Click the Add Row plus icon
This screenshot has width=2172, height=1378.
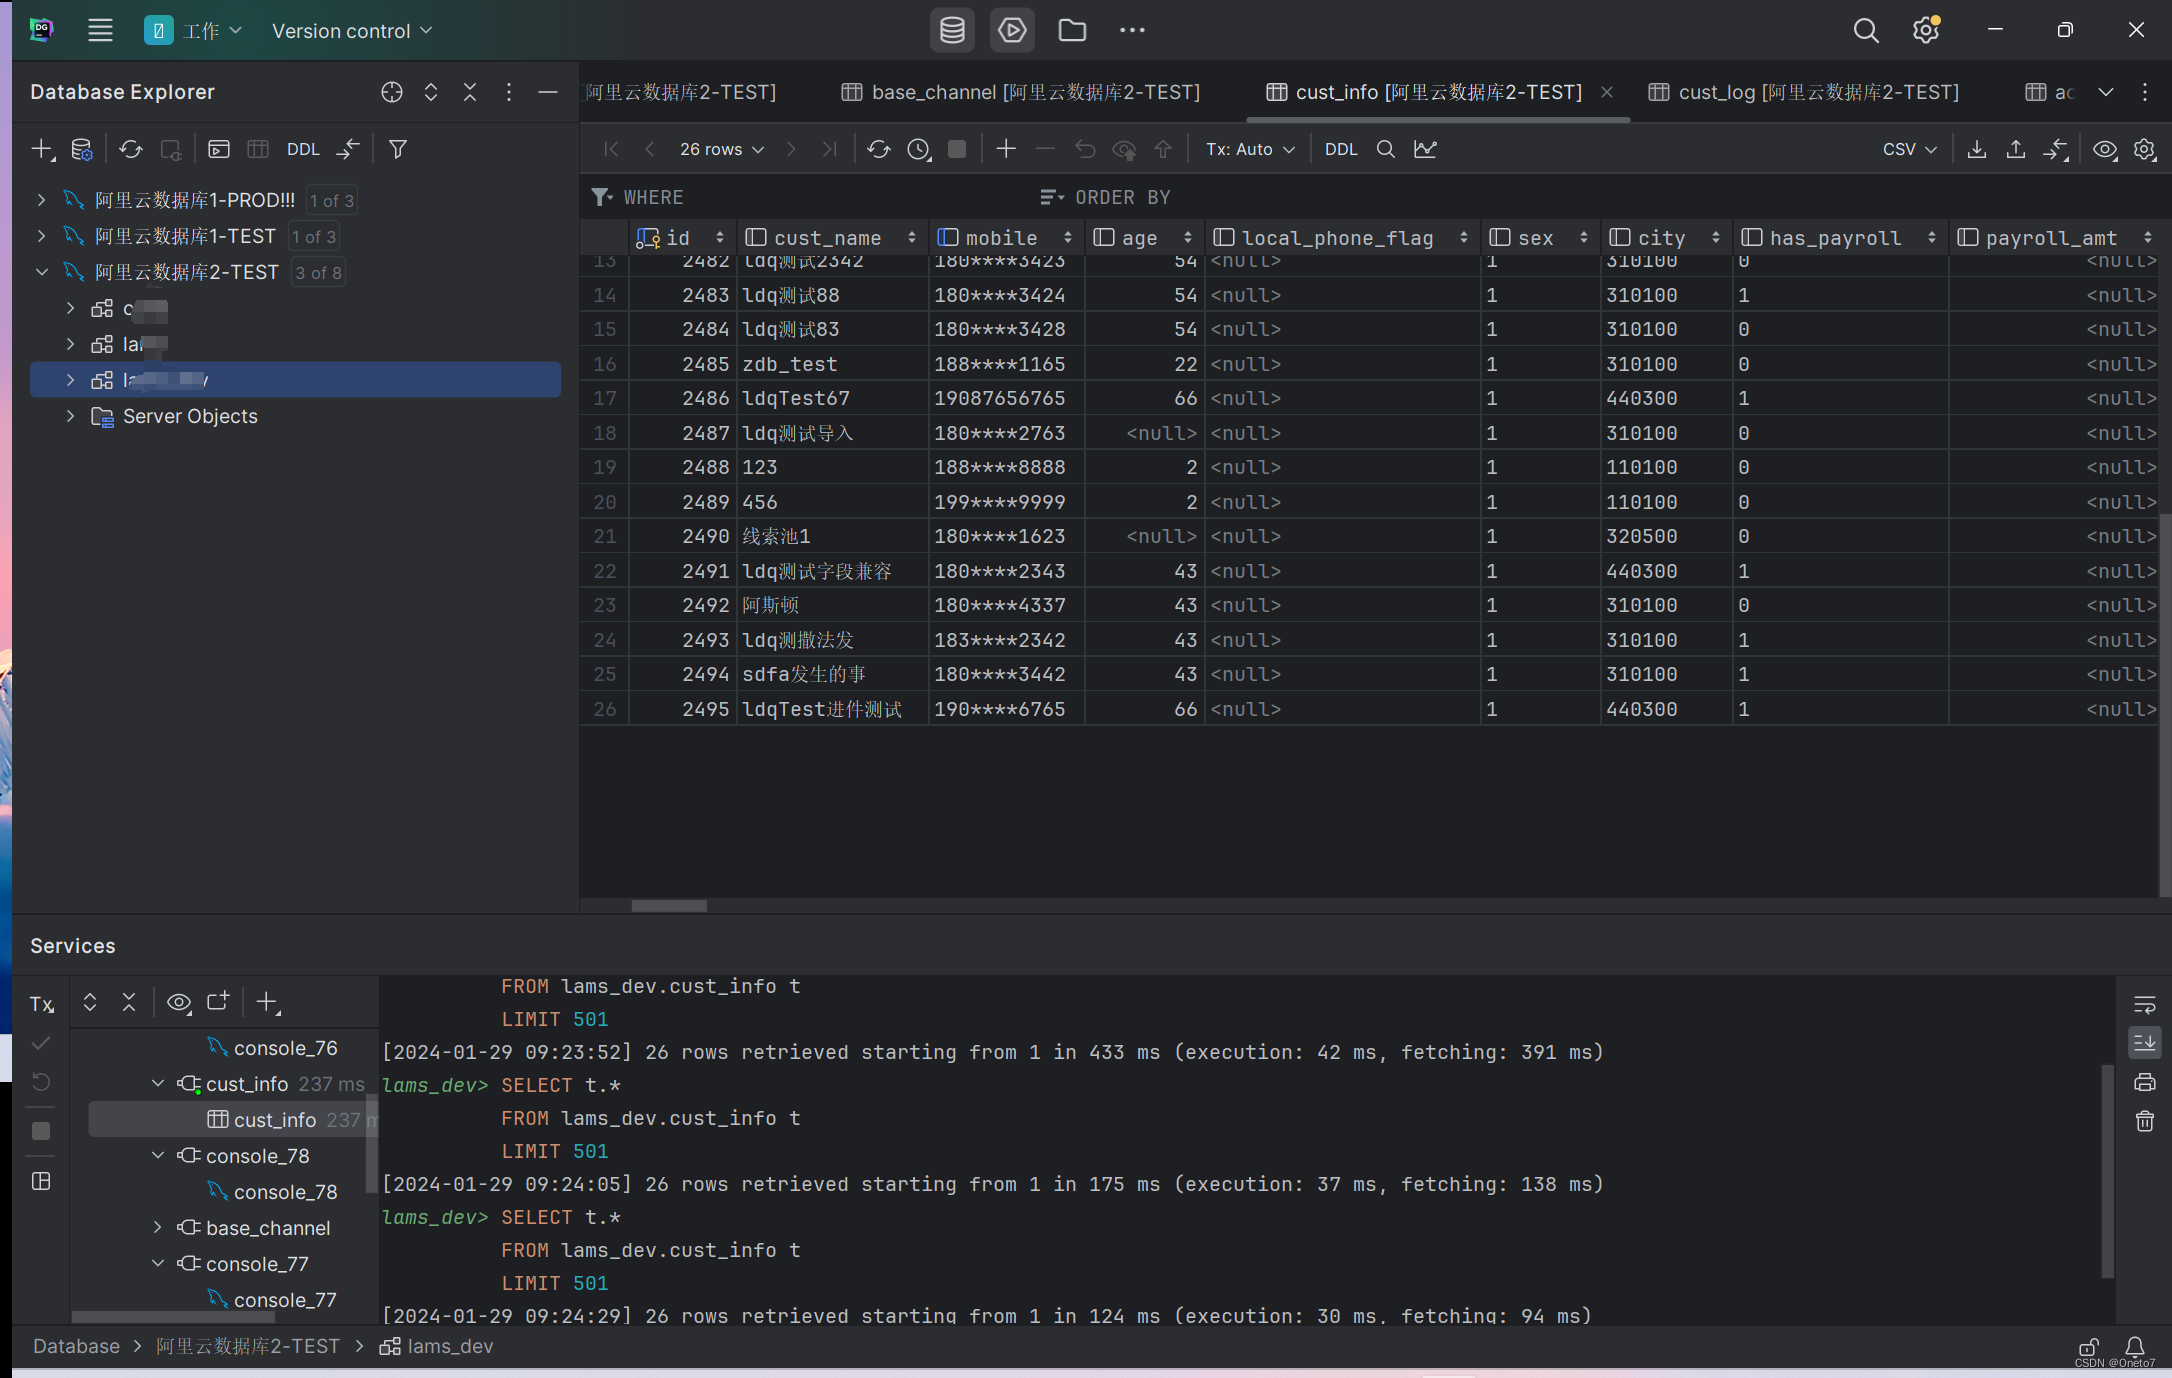coord(1006,149)
